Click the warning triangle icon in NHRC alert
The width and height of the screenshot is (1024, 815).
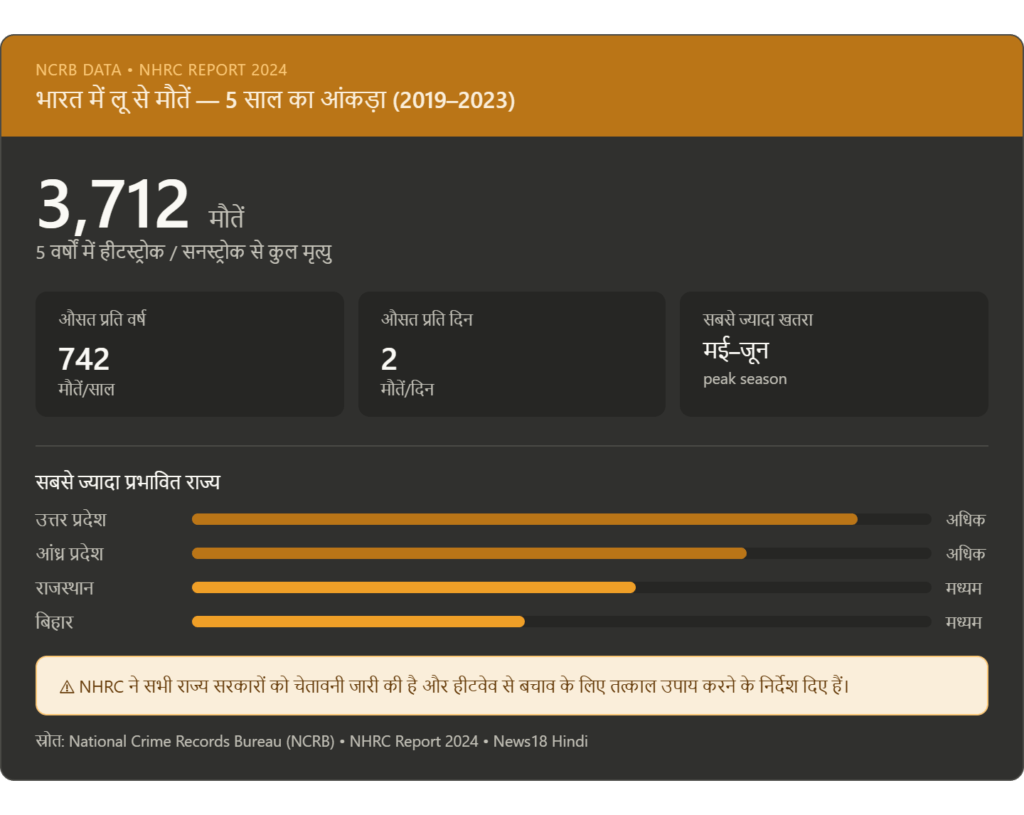(67, 687)
